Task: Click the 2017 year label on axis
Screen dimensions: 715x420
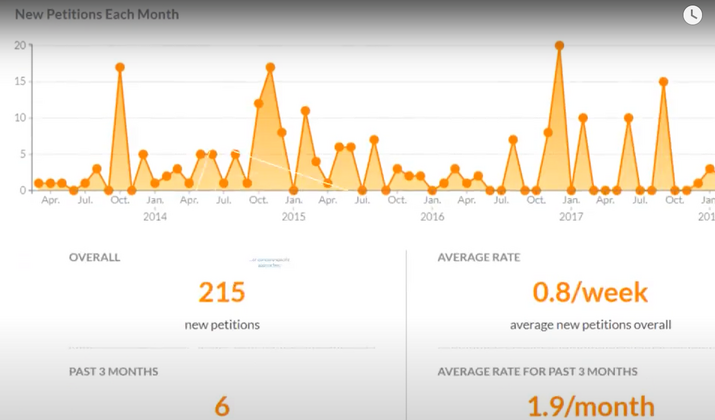Action: pos(571,217)
